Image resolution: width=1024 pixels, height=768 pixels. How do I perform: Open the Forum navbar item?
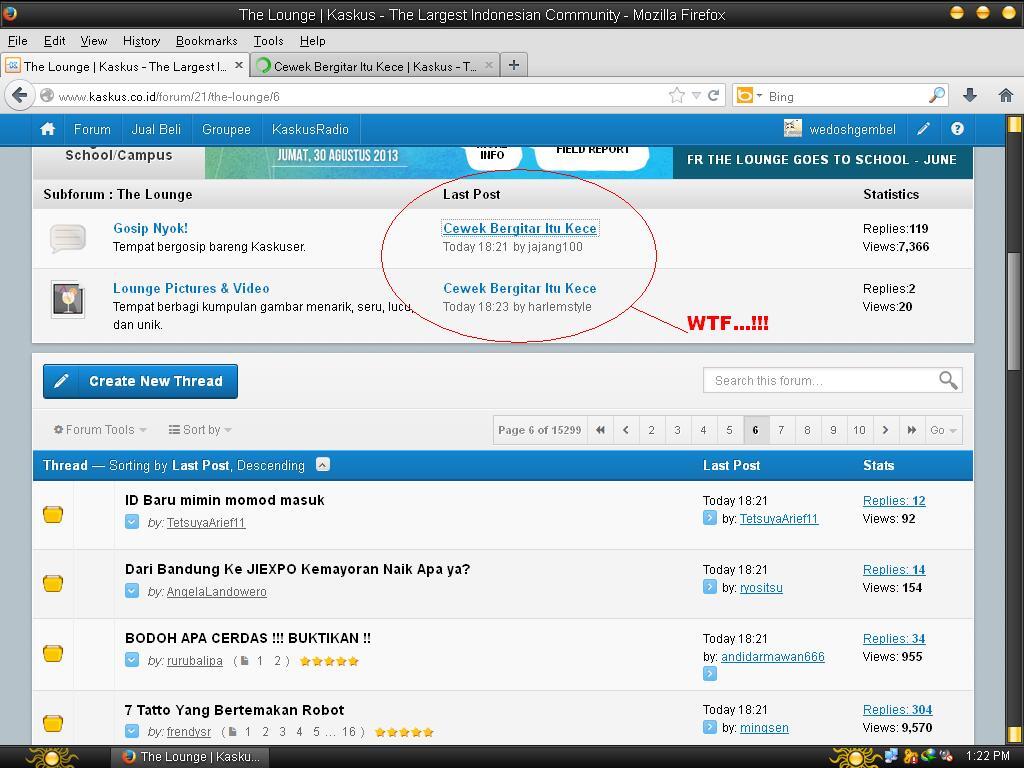92,129
